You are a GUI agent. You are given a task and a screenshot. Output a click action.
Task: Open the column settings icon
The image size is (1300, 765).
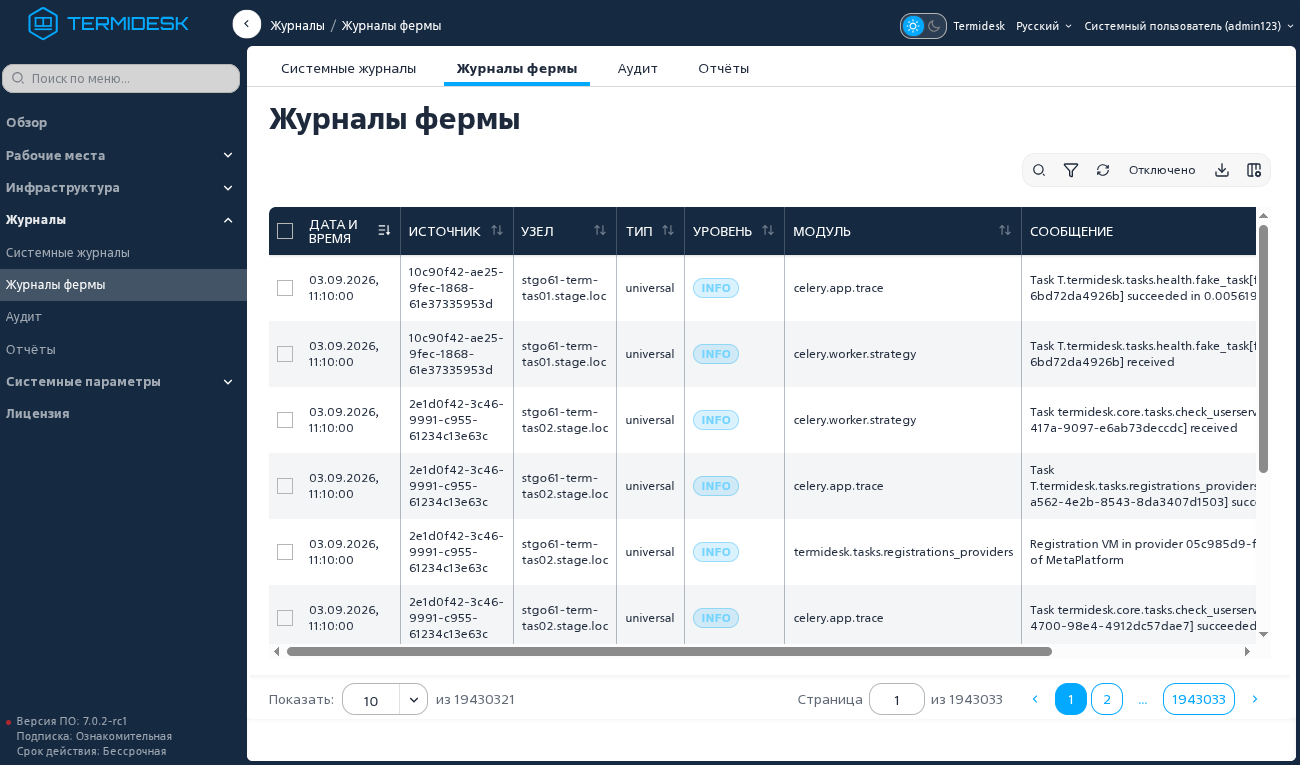(1254, 170)
